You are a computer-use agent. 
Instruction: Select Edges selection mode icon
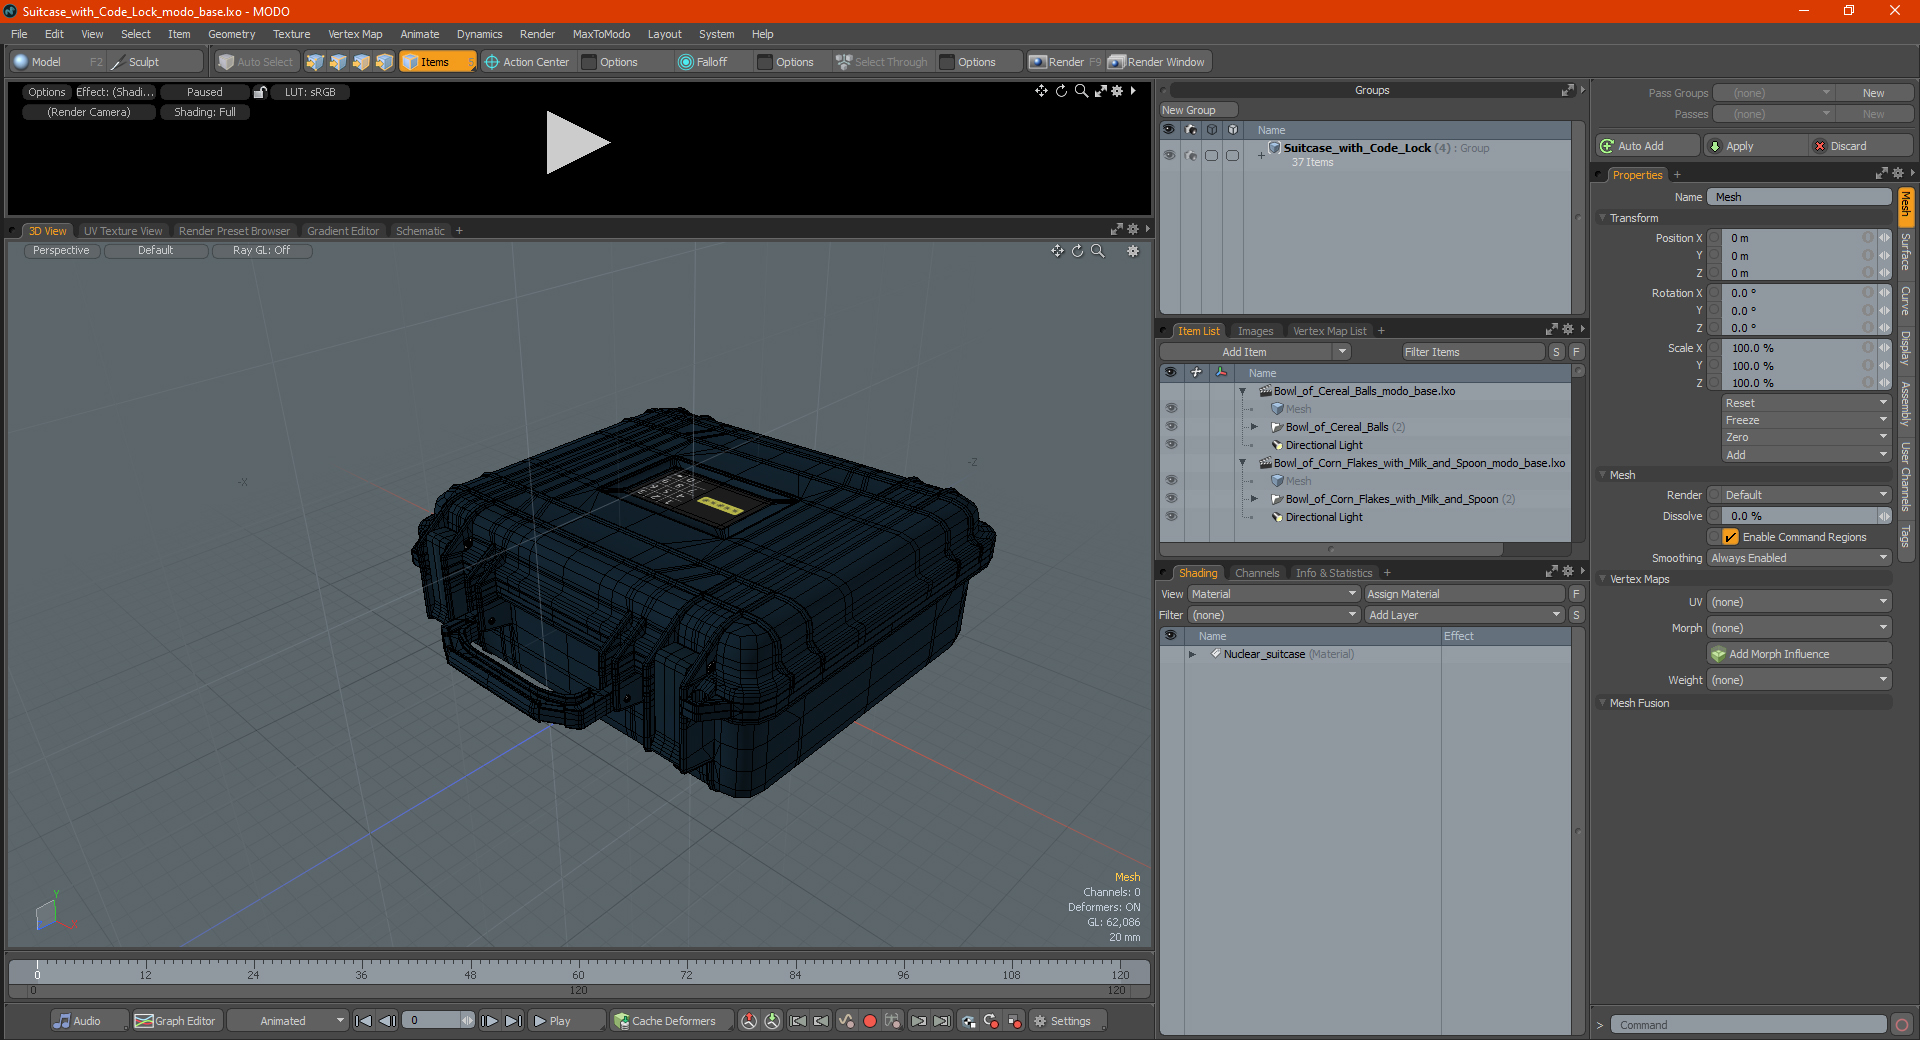pyautogui.click(x=338, y=62)
